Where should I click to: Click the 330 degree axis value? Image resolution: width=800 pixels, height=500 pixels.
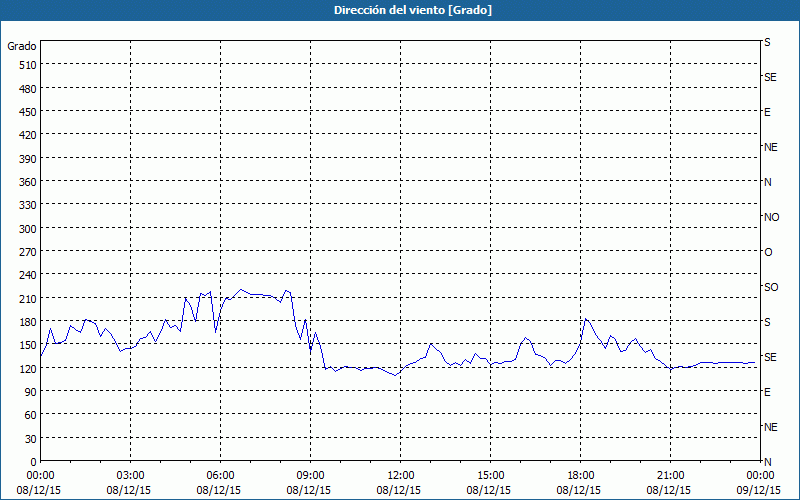click(29, 205)
